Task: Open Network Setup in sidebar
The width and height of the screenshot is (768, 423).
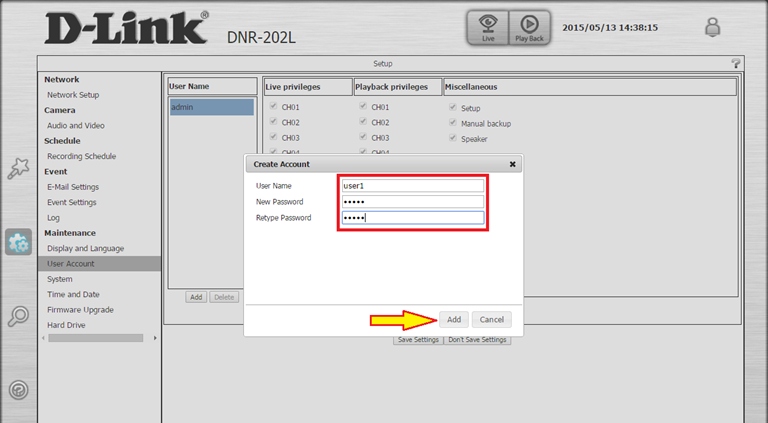Action: click(73, 95)
